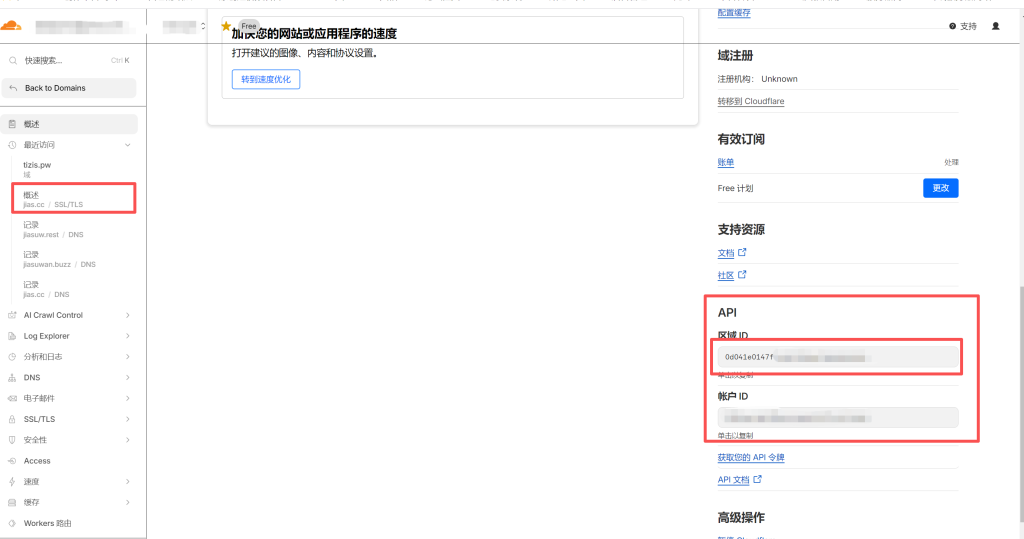Click the blue 更改 plan button
The image size is (1024, 539).
940,188
